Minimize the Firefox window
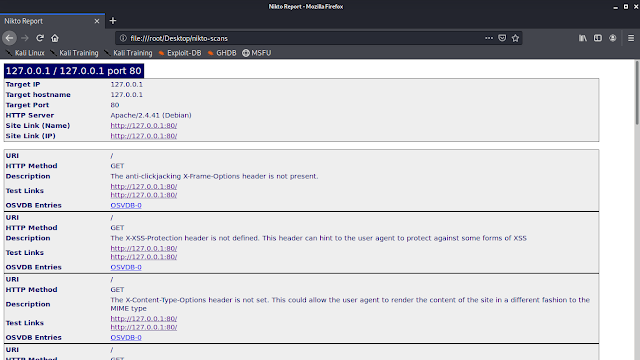The height and width of the screenshot is (360, 640). coord(616,7)
